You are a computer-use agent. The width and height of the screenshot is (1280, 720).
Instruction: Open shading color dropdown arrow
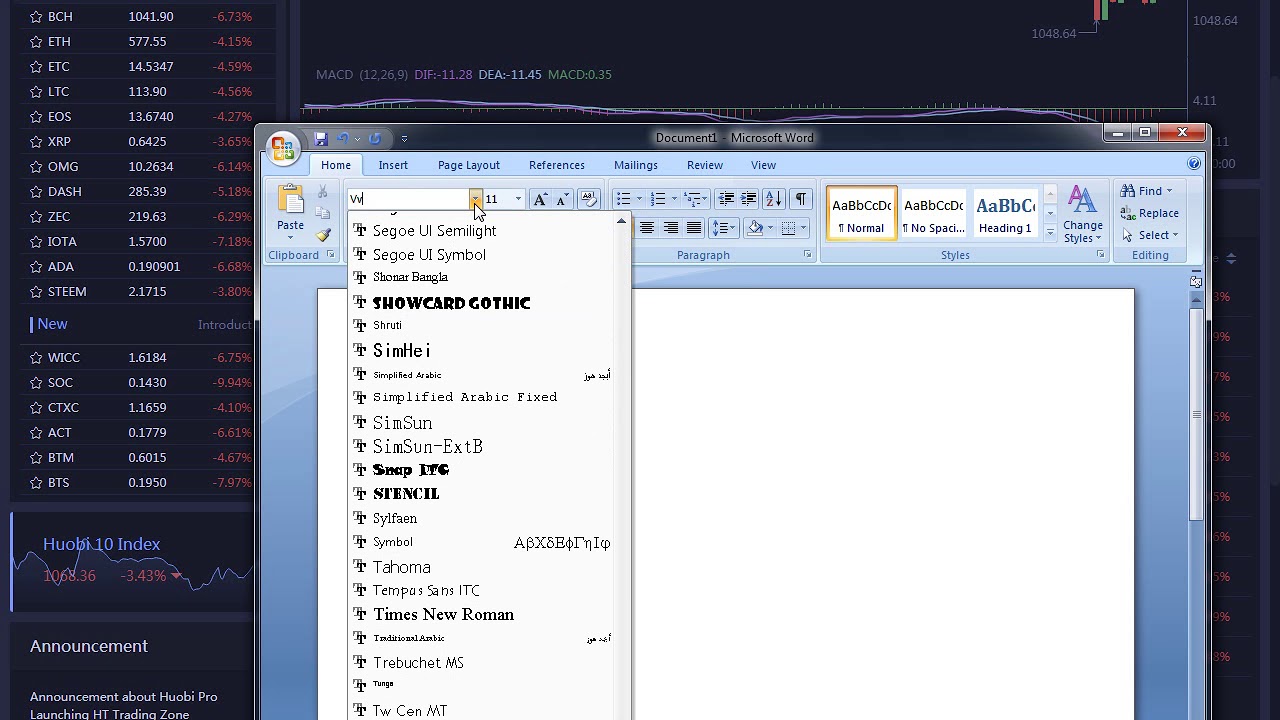770,228
